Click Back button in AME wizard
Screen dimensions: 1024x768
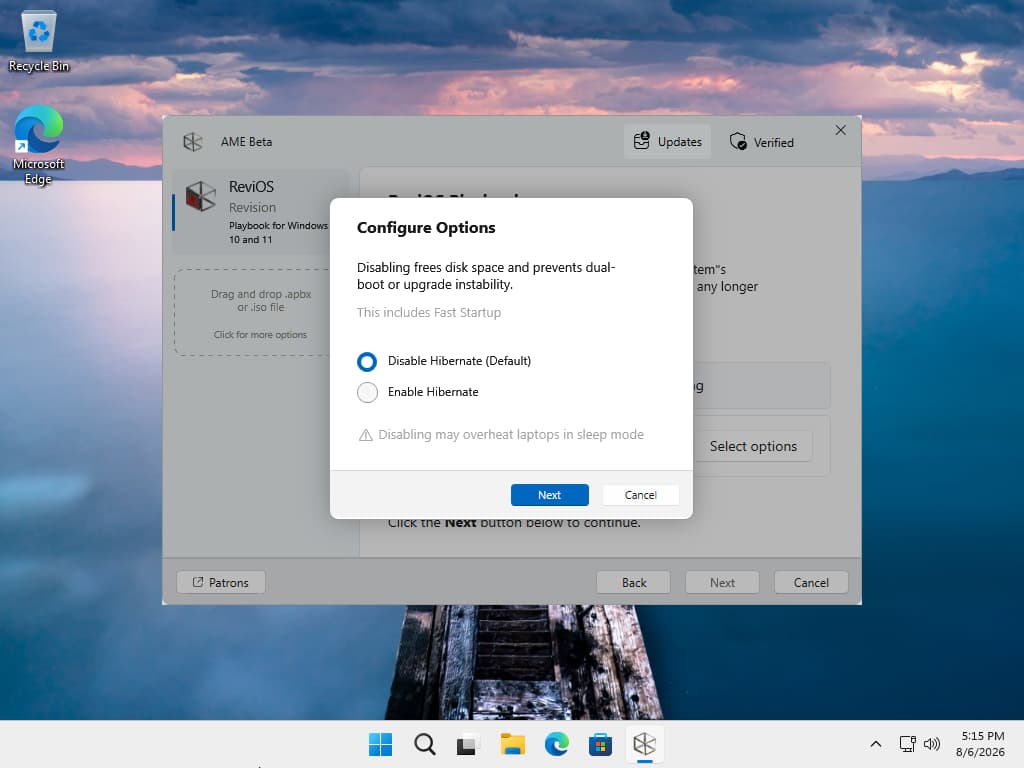coord(633,583)
